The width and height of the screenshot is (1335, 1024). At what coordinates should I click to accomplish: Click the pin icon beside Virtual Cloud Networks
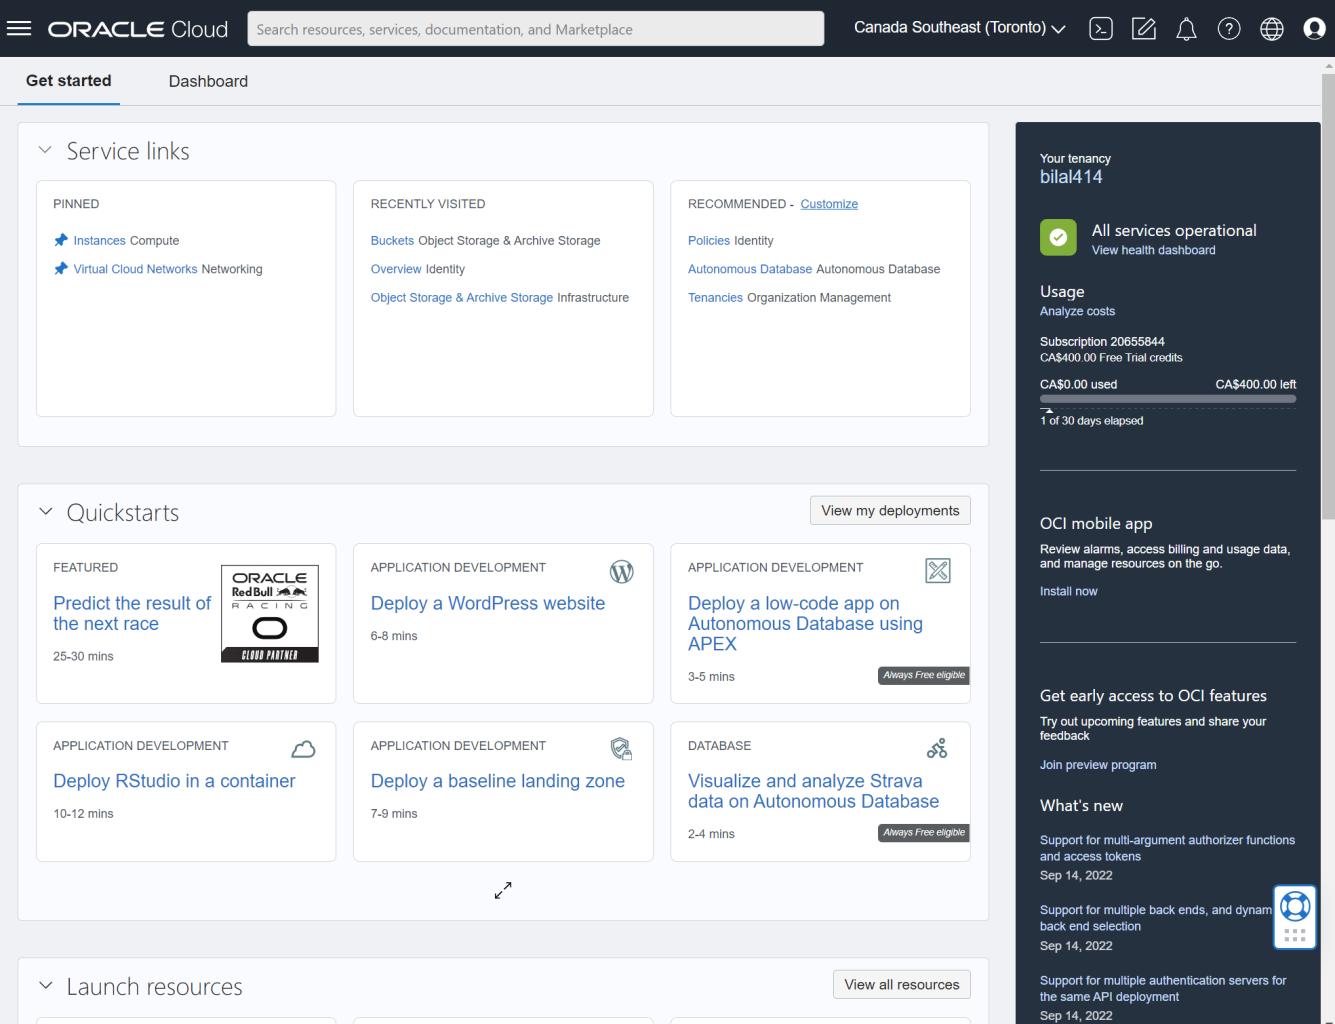[61, 268]
